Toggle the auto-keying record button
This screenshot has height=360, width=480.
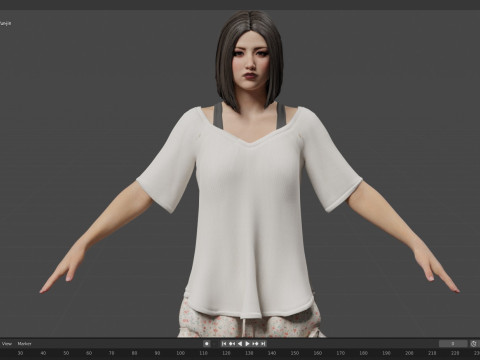207,344
